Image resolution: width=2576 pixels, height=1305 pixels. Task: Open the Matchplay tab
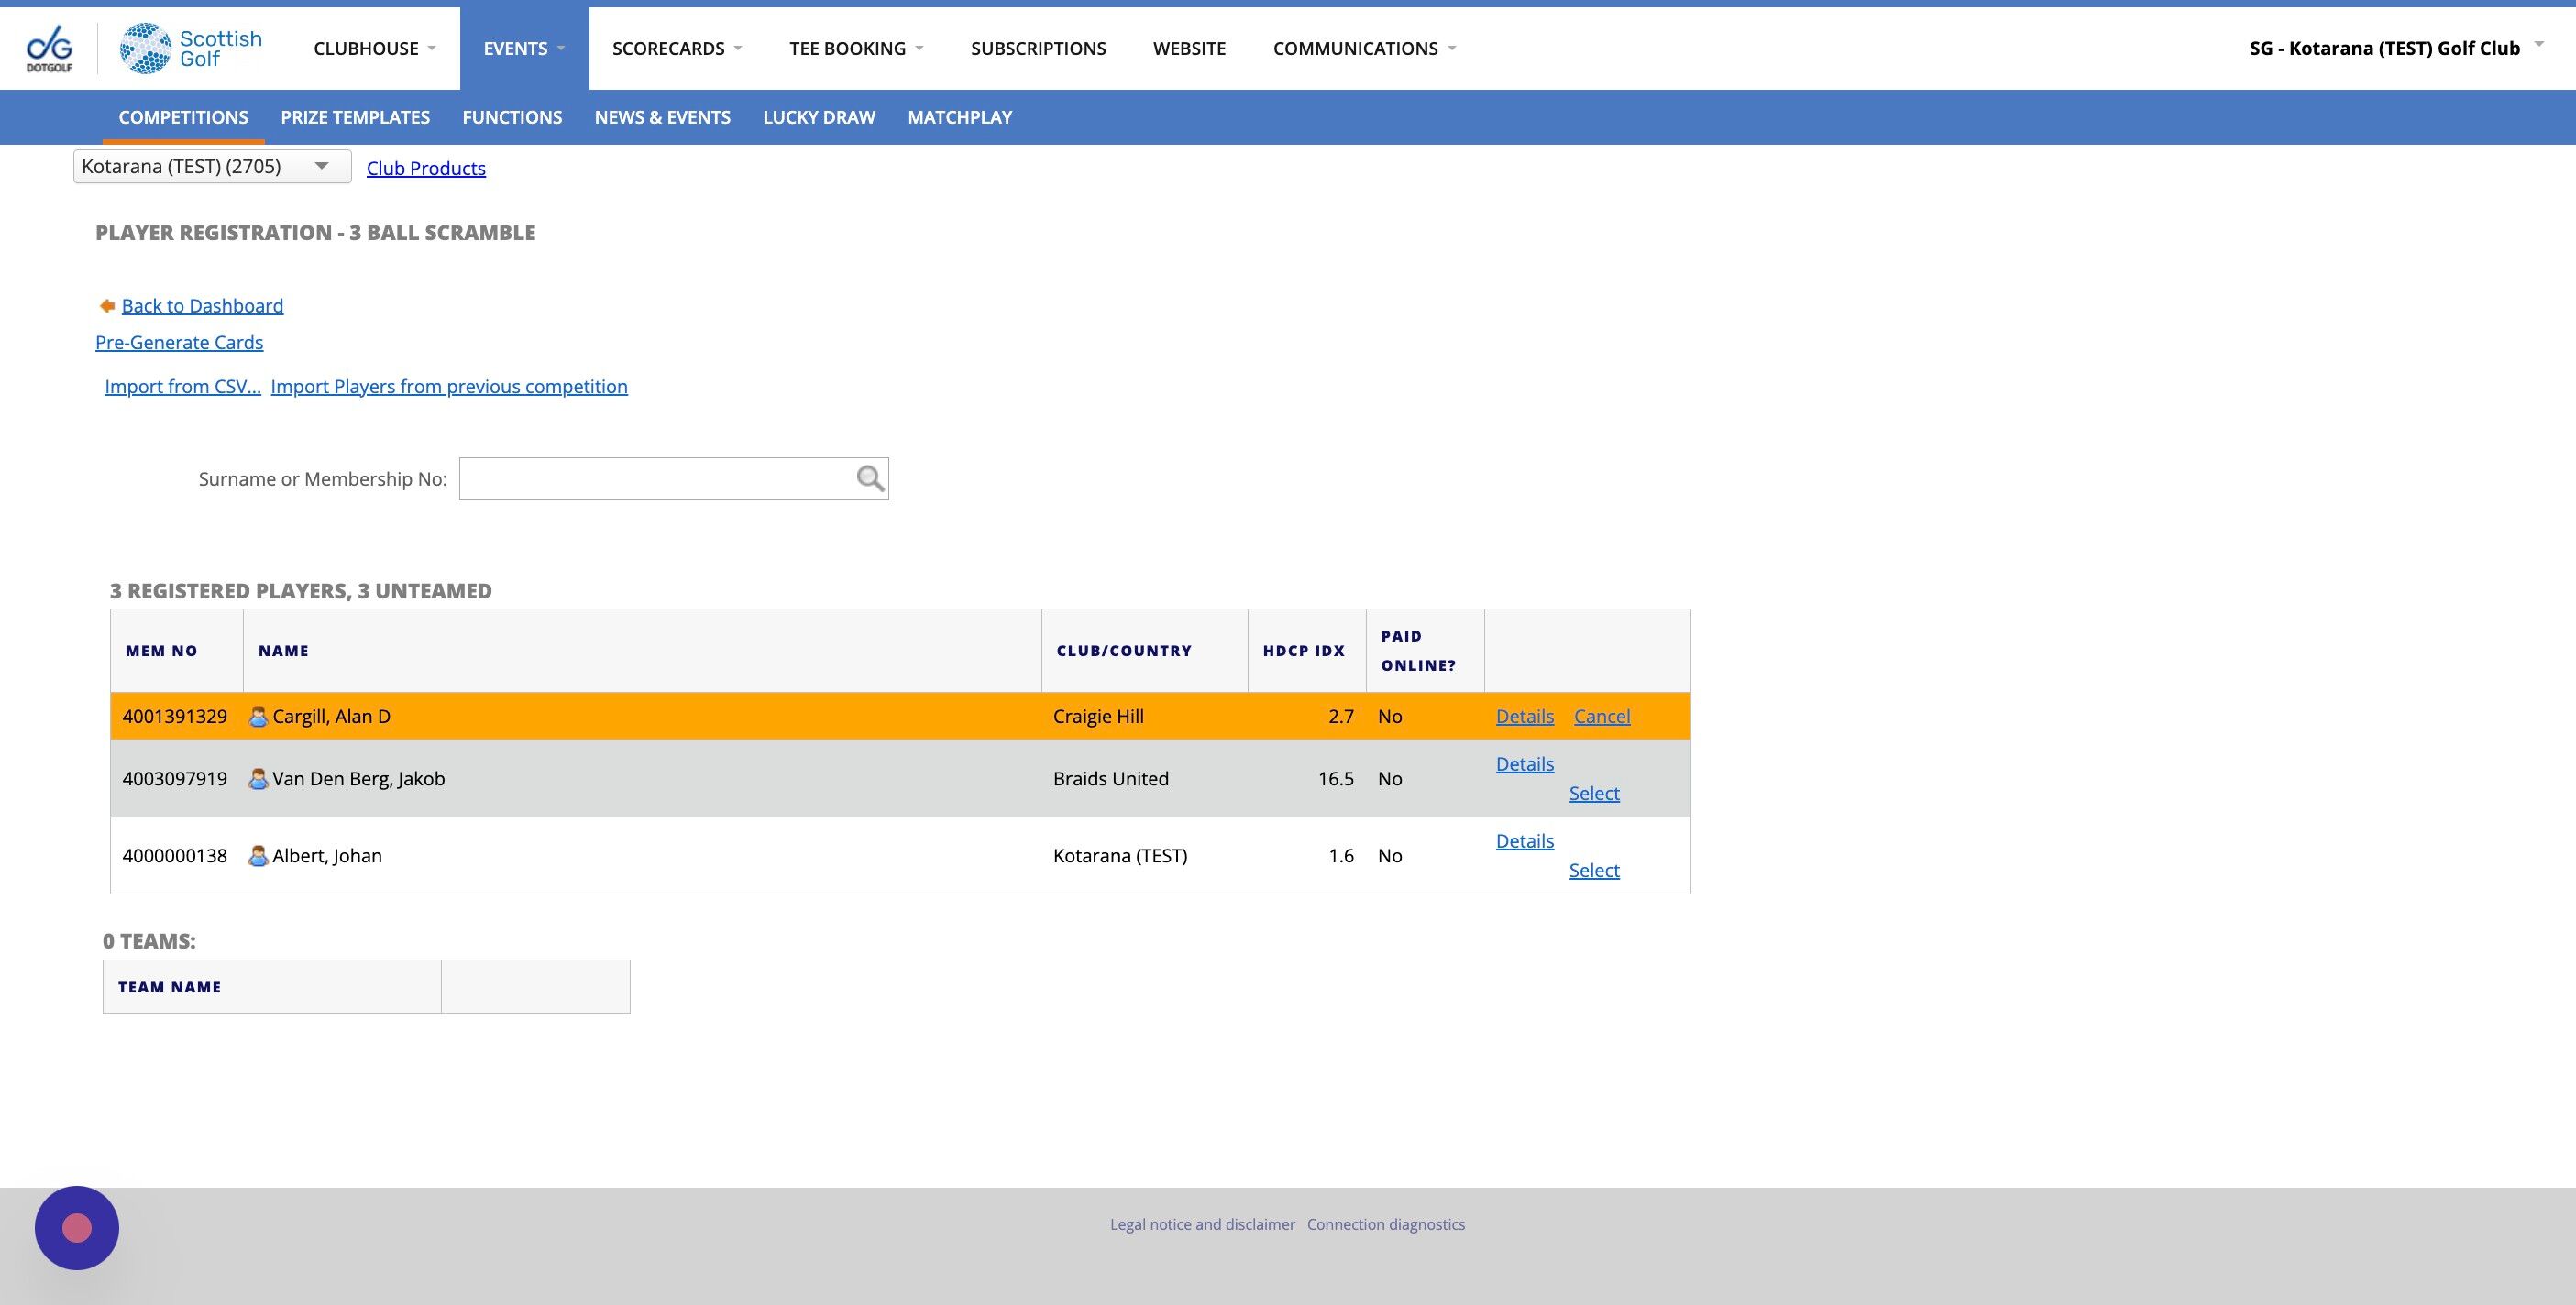tap(959, 117)
